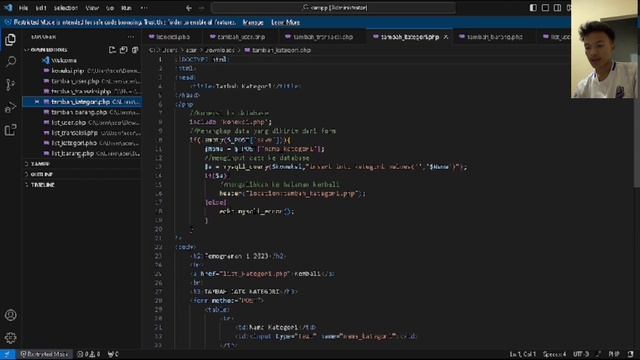Click the command center search box
This screenshot has height=360, width=640.
pos(333,8)
